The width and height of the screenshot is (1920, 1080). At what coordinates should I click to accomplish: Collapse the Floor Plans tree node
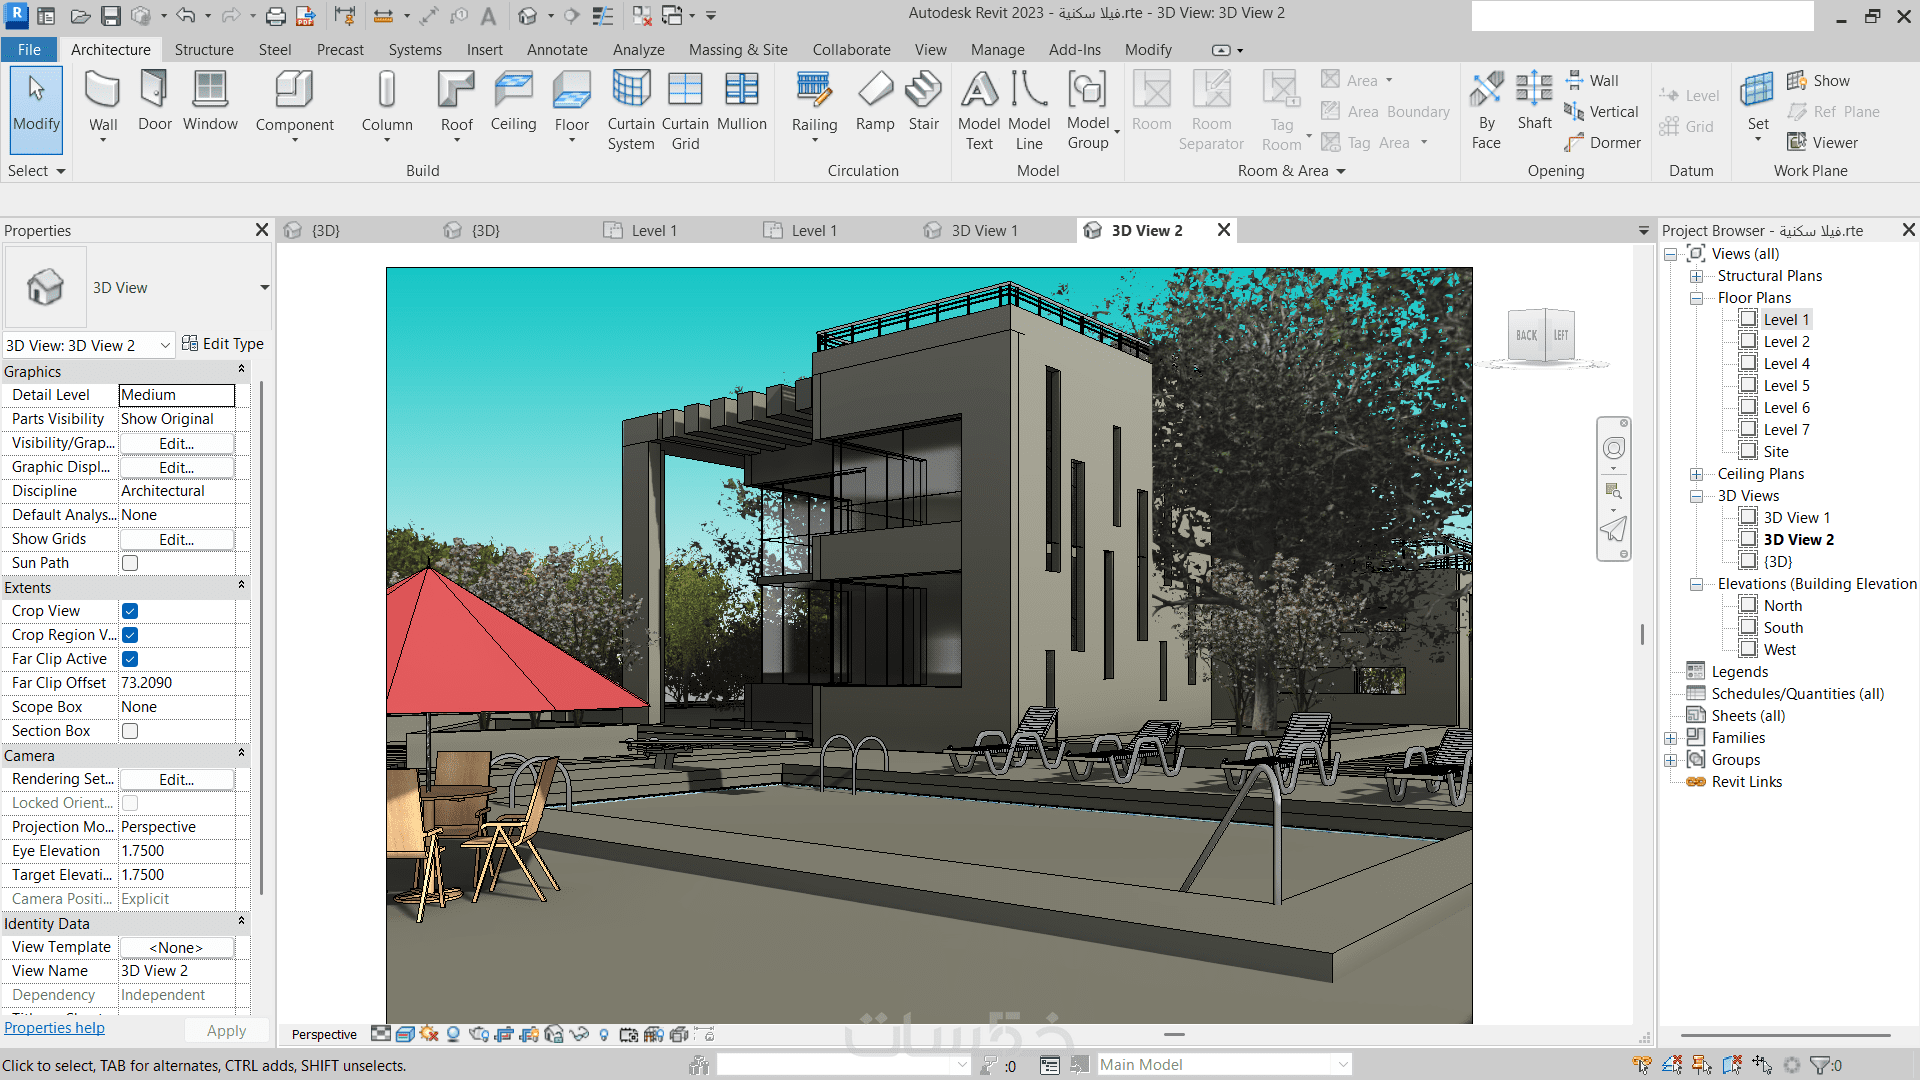point(1697,298)
